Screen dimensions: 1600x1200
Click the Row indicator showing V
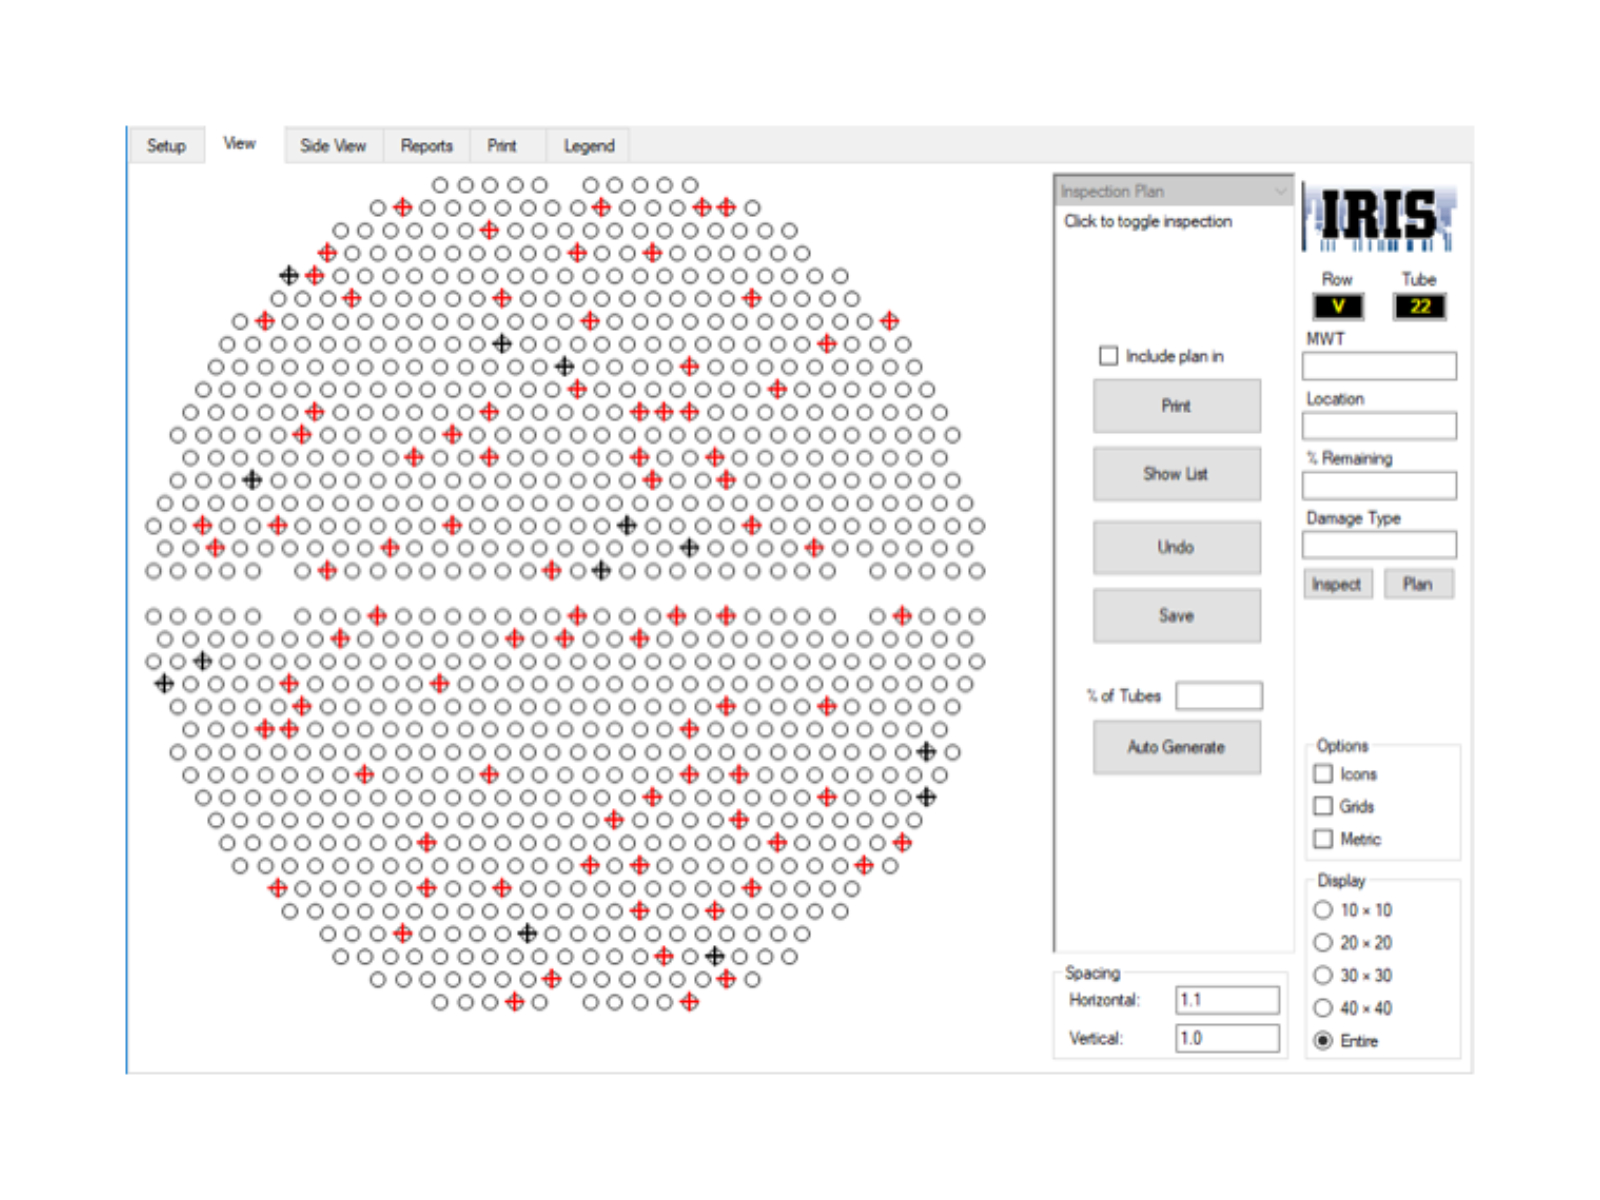coord(1338,307)
